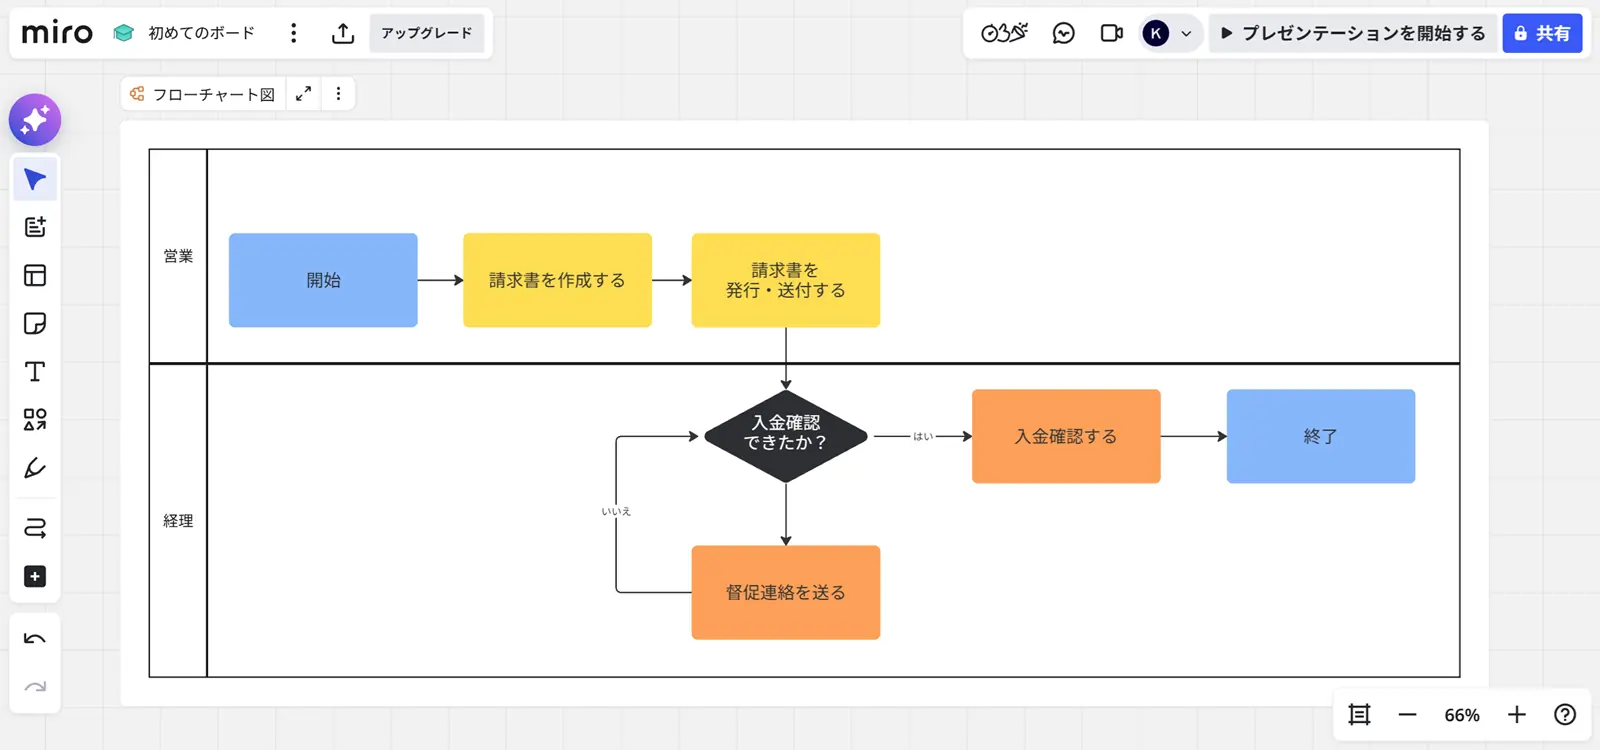Select the Text tool
The width and height of the screenshot is (1600, 750).
pyautogui.click(x=35, y=372)
